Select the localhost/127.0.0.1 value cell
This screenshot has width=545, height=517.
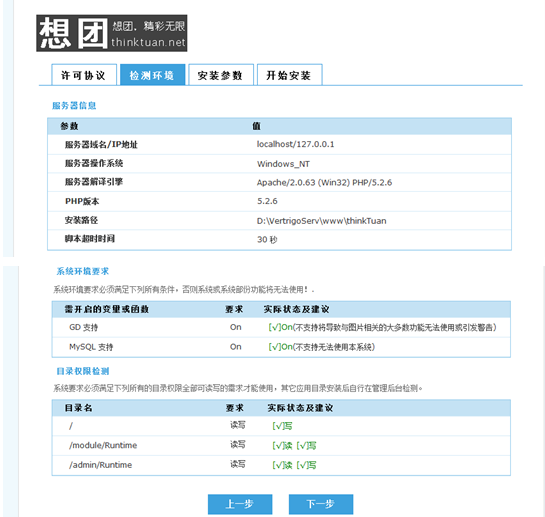295,144
